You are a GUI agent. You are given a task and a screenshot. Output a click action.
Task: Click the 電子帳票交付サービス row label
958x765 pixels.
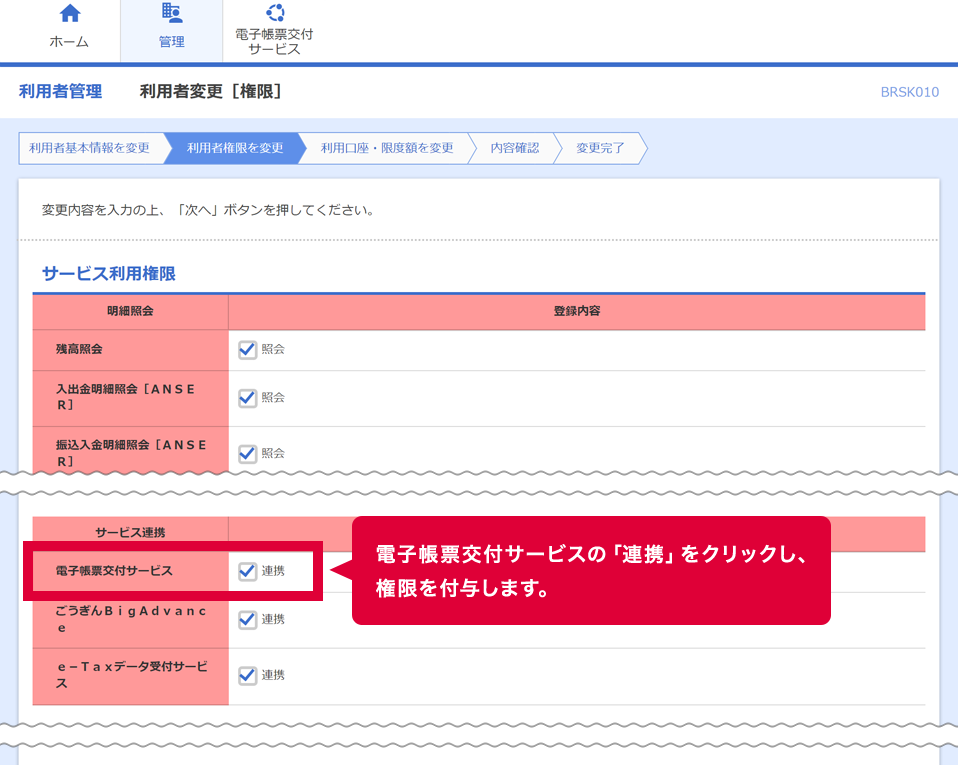pos(114,571)
